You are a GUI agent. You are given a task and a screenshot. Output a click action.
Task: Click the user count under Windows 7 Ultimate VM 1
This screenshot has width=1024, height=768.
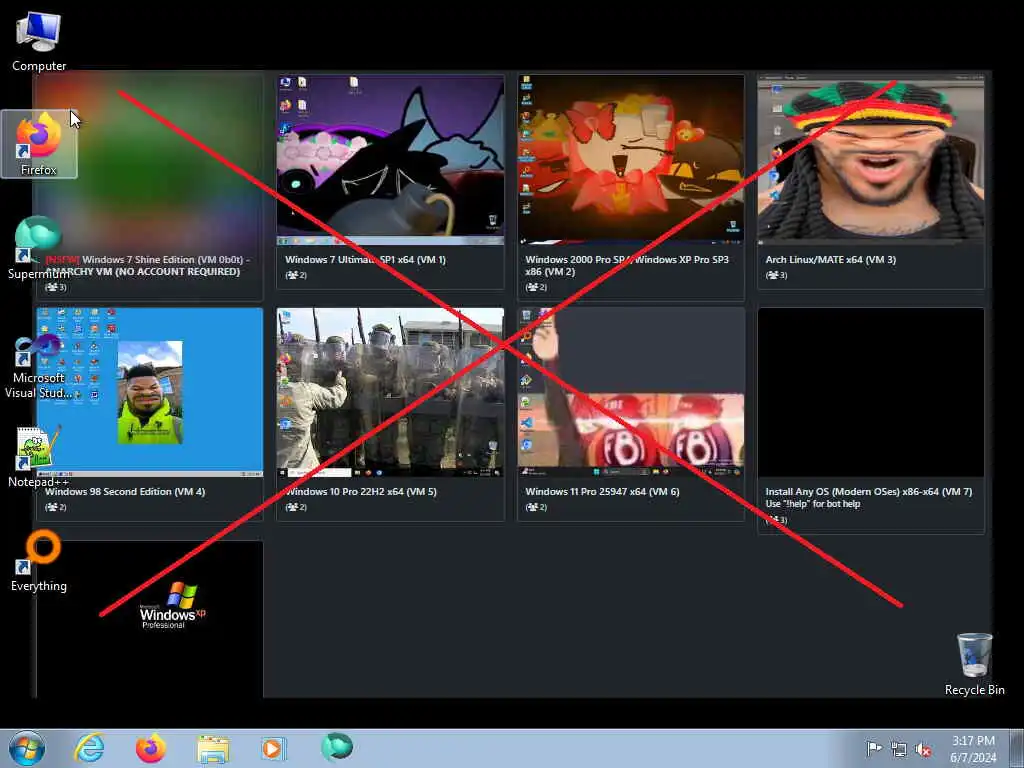296,275
